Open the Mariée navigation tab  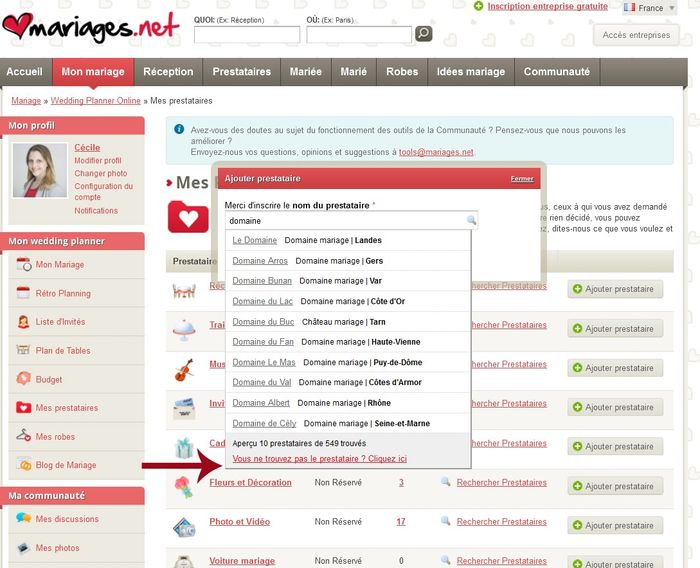(x=306, y=72)
